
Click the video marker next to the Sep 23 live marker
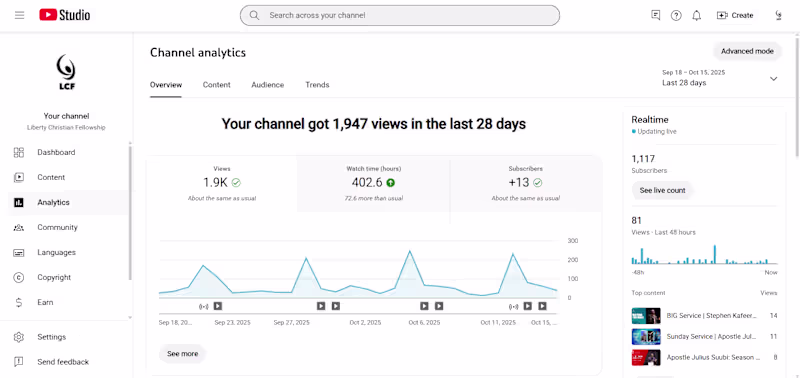pos(218,306)
